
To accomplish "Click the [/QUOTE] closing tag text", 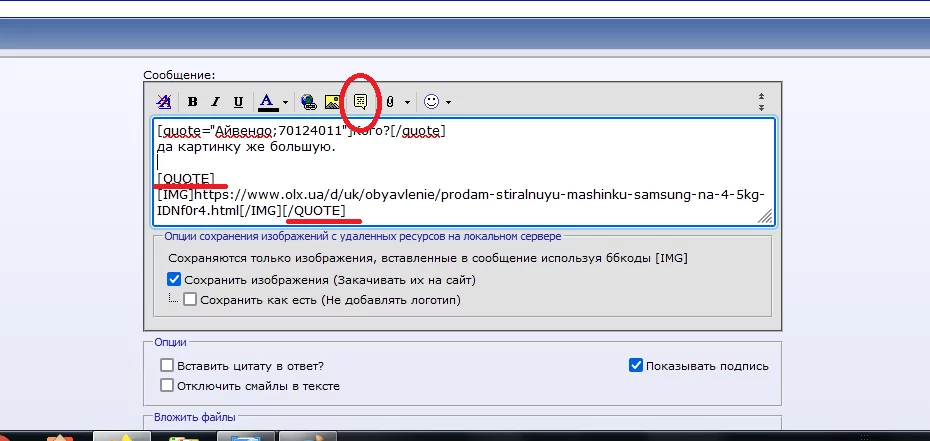I will [x=314, y=211].
